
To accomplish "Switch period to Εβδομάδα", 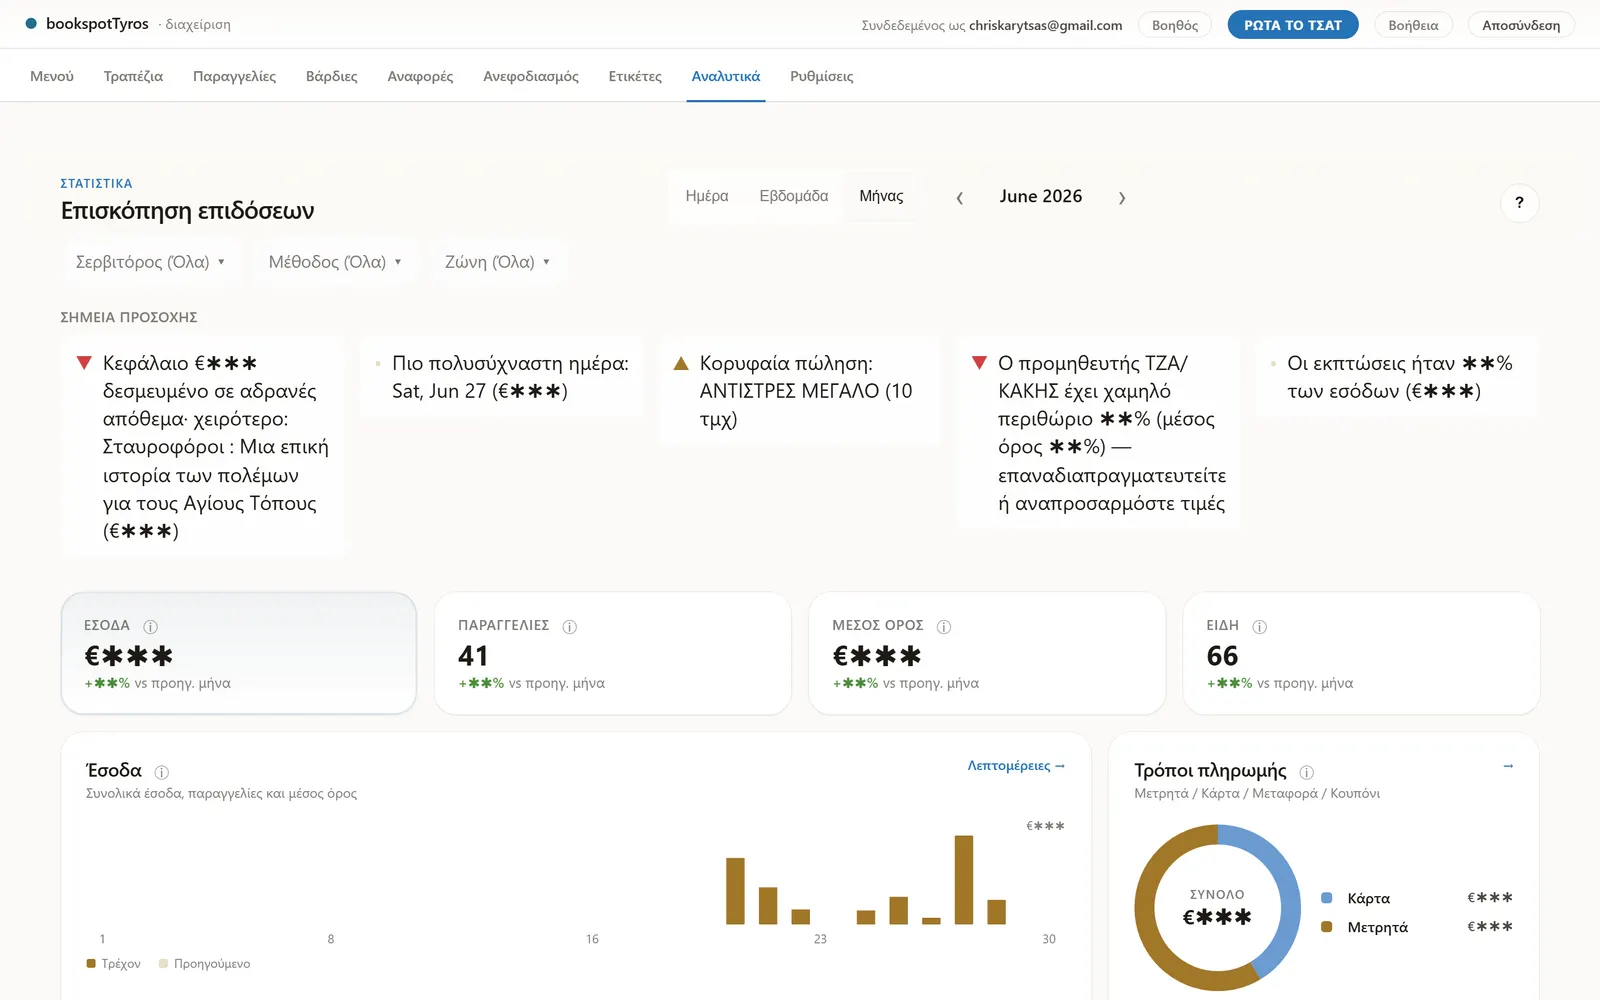I will coord(794,196).
